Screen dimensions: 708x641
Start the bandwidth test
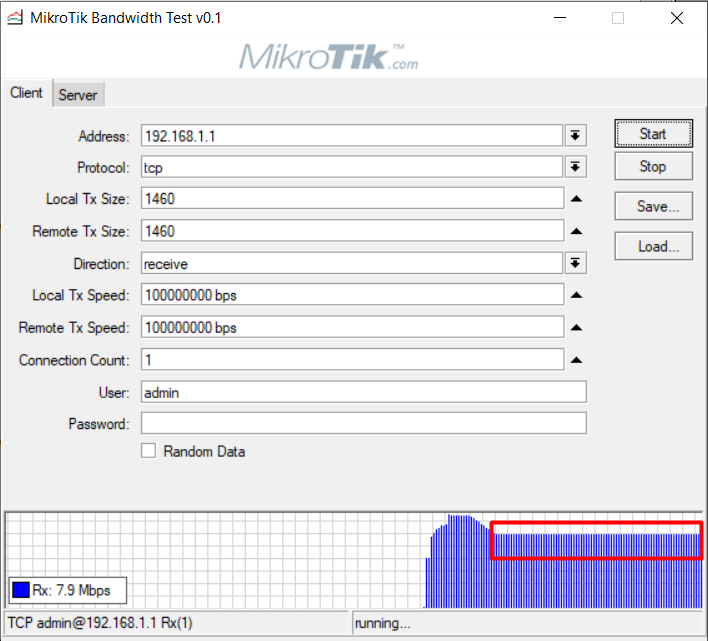coord(653,134)
